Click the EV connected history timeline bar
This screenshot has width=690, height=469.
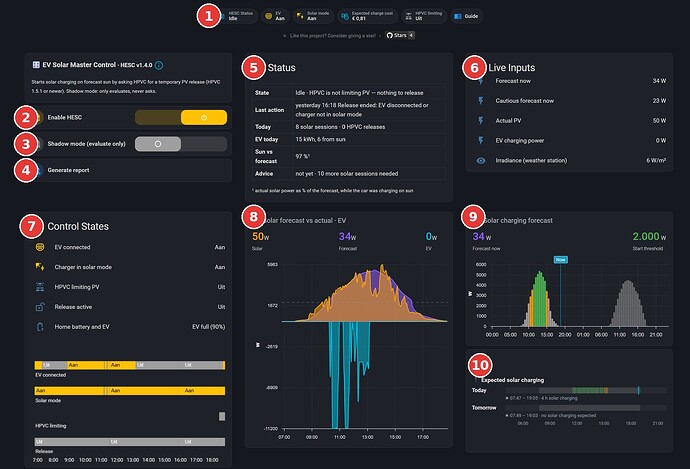tap(130, 365)
